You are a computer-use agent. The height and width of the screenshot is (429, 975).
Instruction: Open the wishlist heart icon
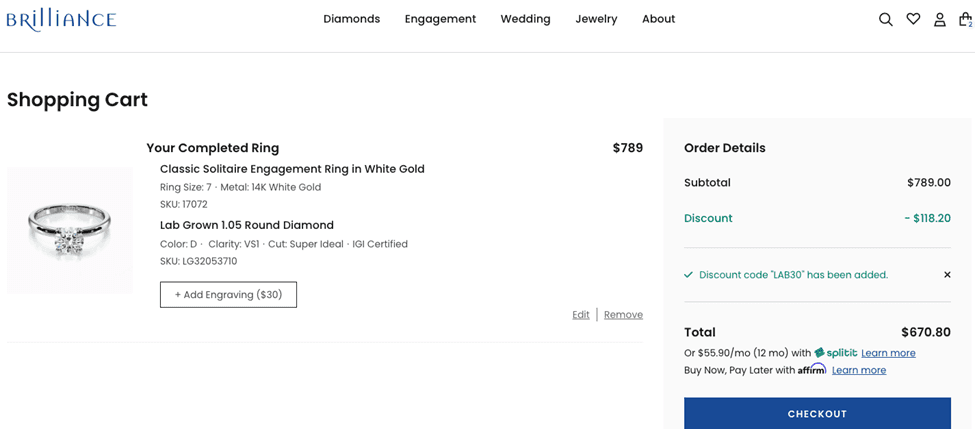point(913,19)
